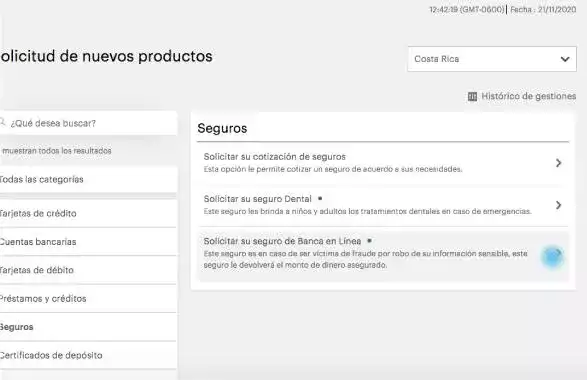
Task: Select Préstamos y créditos category
Action: [x=88, y=298]
